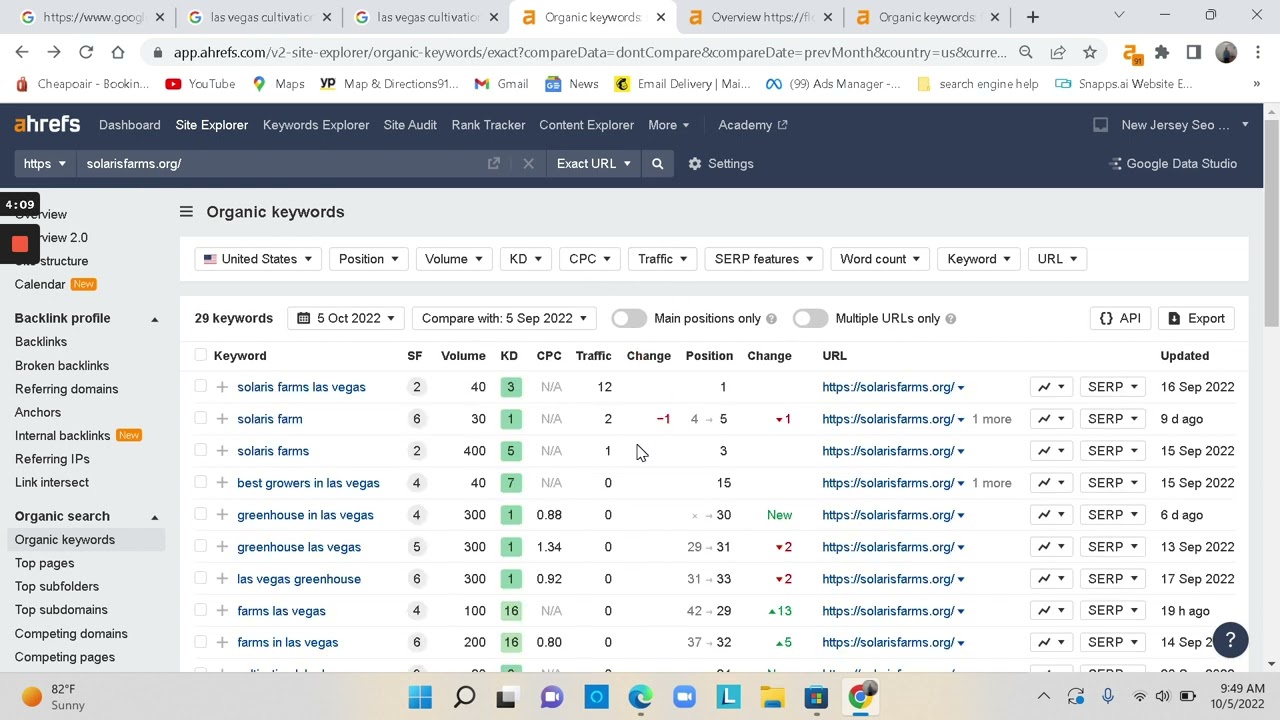Open the help question mark bubble
1280x720 pixels.
(x=1231, y=639)
